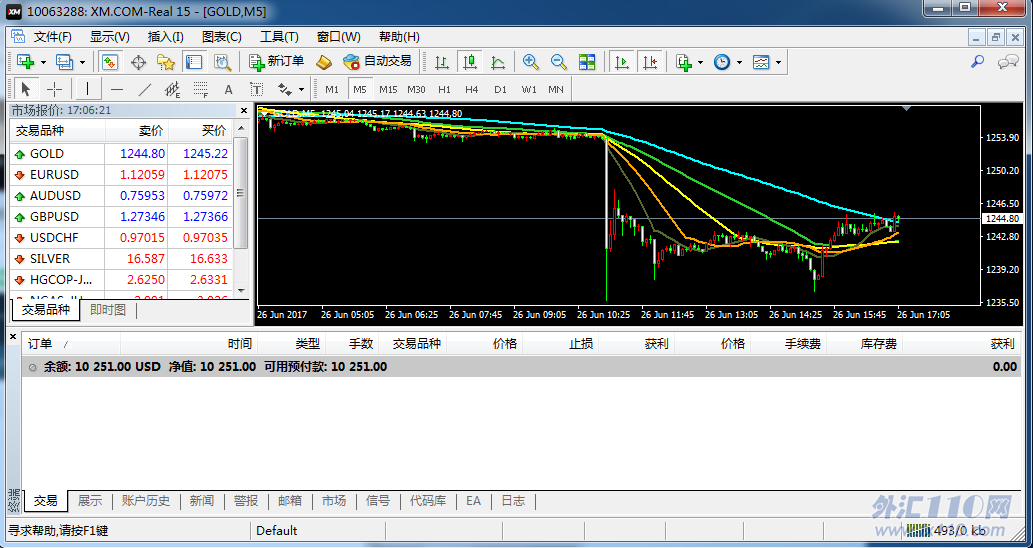
Task: Select the Horizontal Line tool
Action: click(x=117, y=89)
